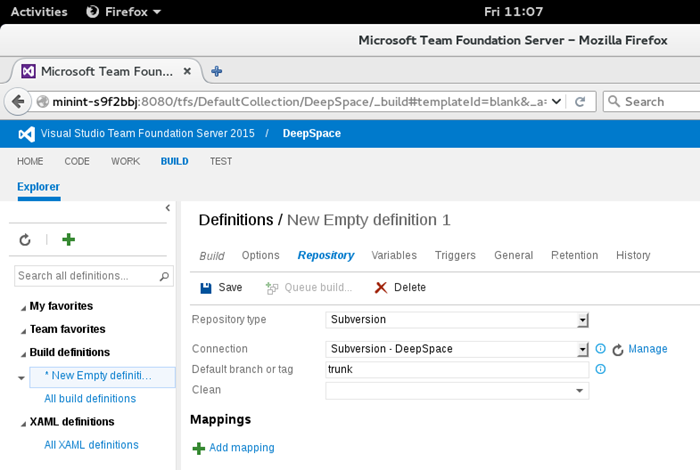Switch to the History tab

[633, 255]
